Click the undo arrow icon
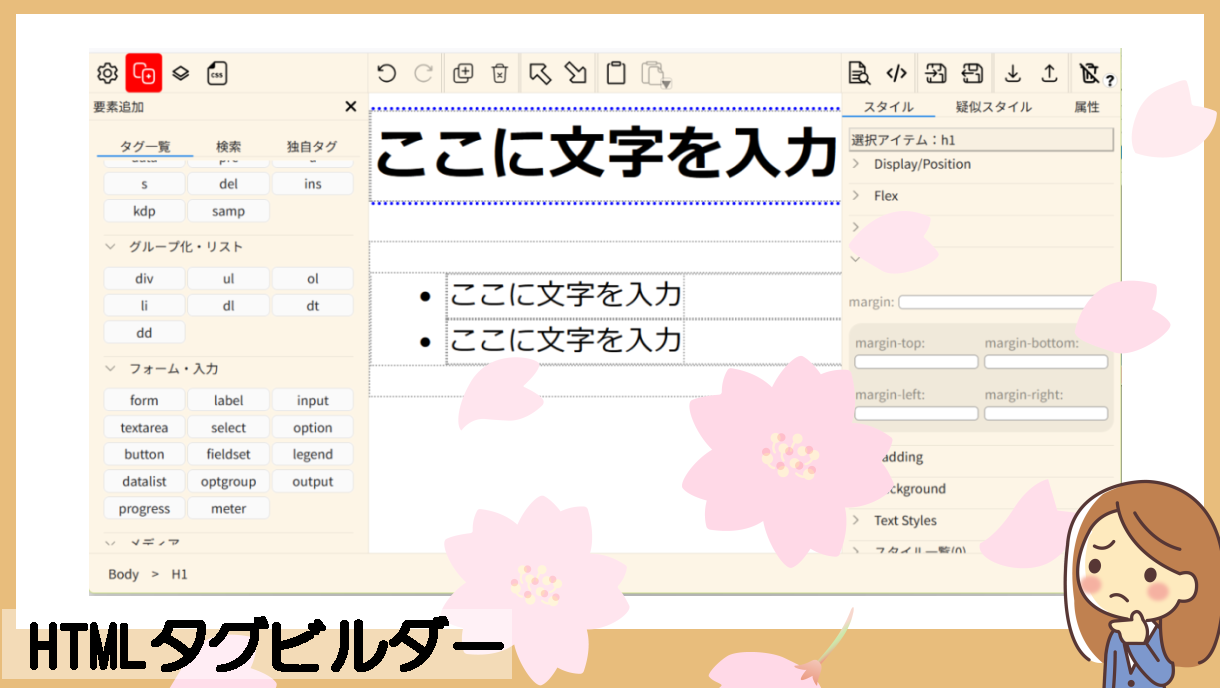This screenshot has width=1220, height=688. click(x=387, y=73)
